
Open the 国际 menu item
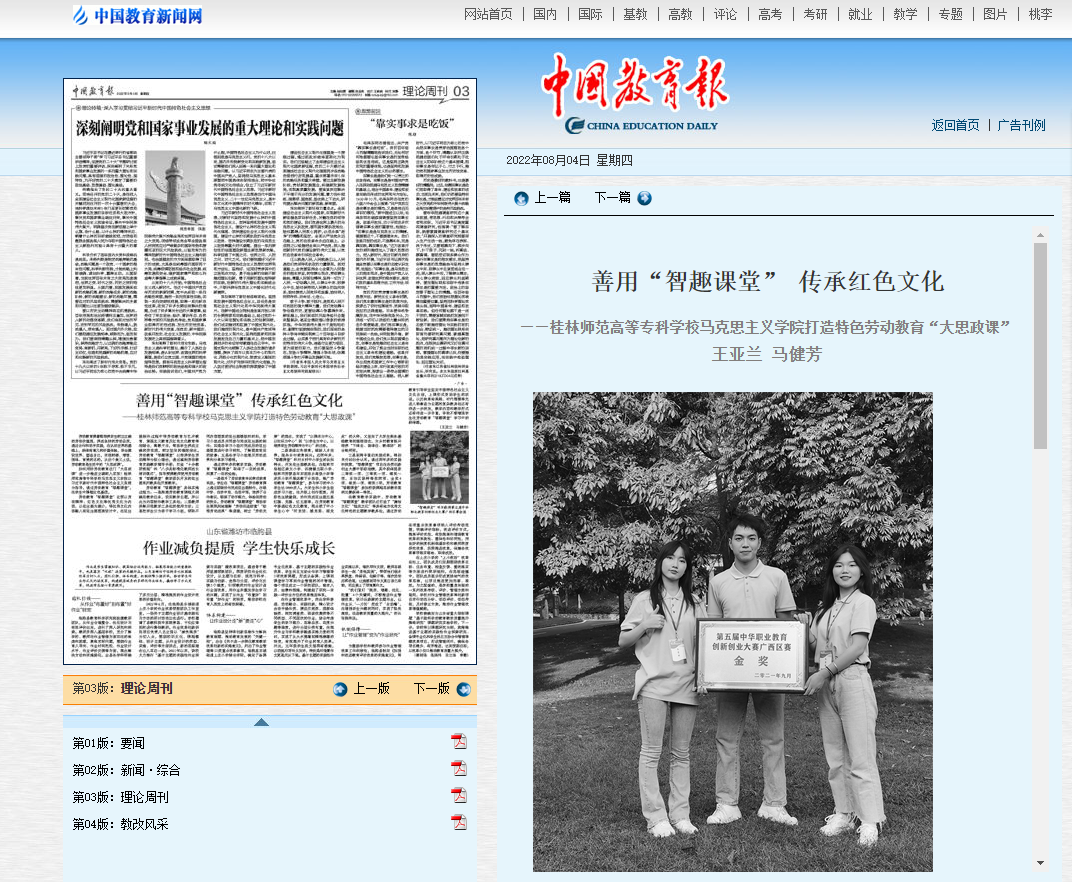pos(590,14)
